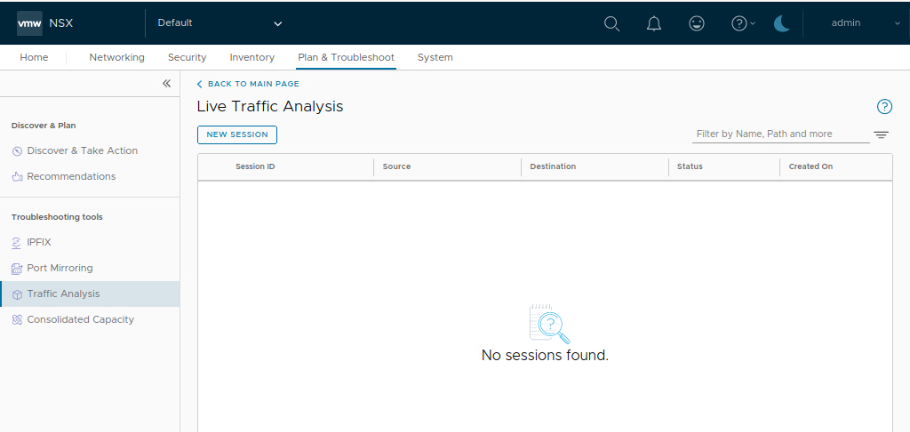Open the notifications bell icon

tap(654, 23)
